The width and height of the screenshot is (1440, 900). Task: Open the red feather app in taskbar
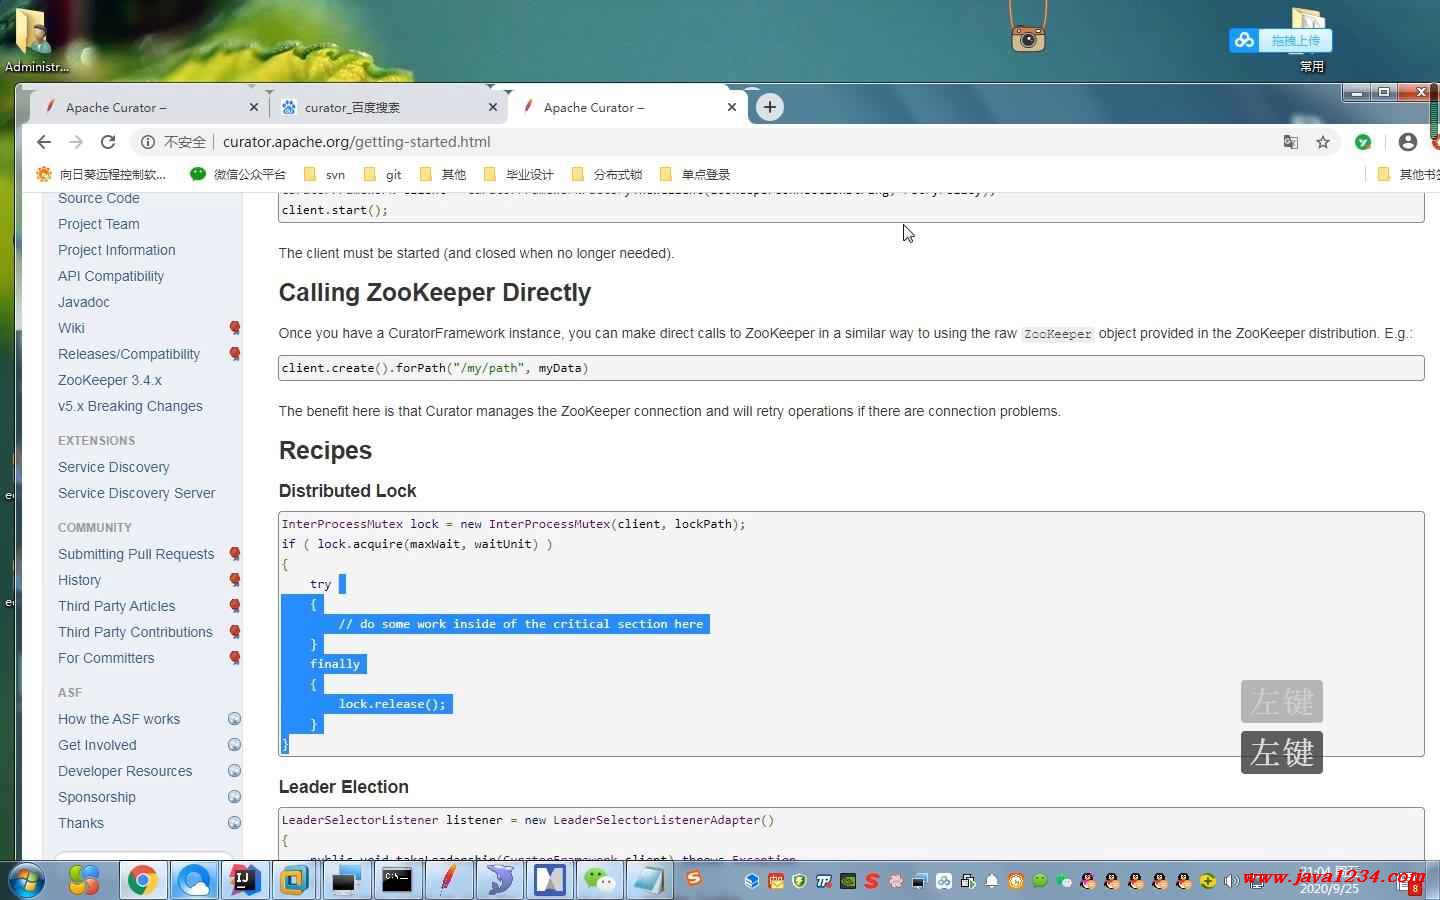[448, 880]
